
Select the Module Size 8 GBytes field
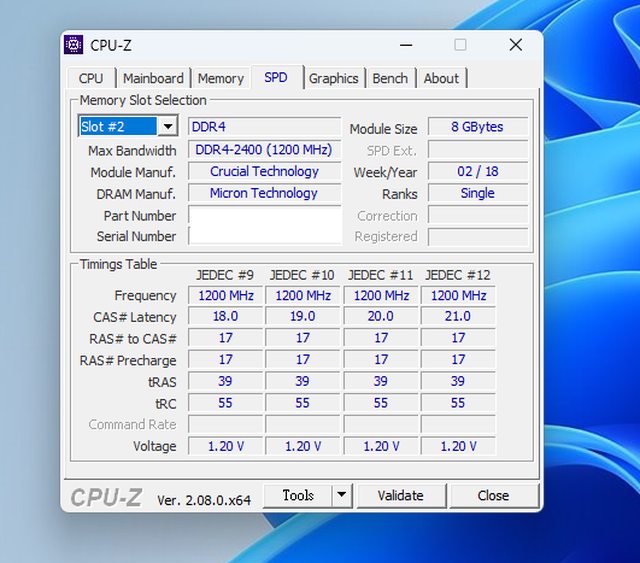[x=477, y=127]
